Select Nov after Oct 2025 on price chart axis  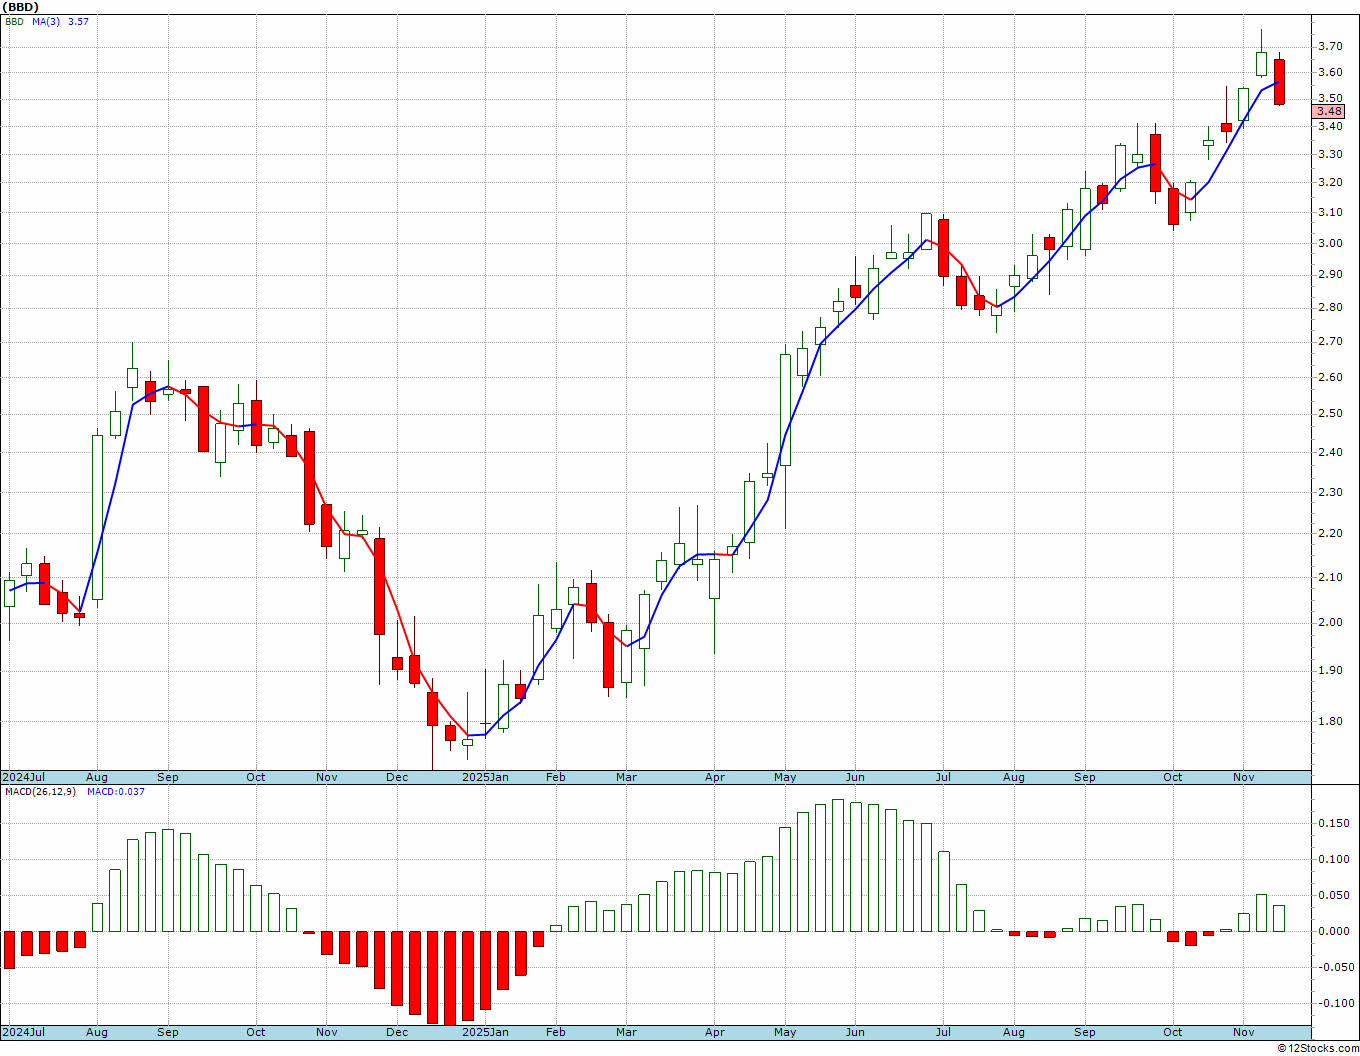[x=1244, y=777]
